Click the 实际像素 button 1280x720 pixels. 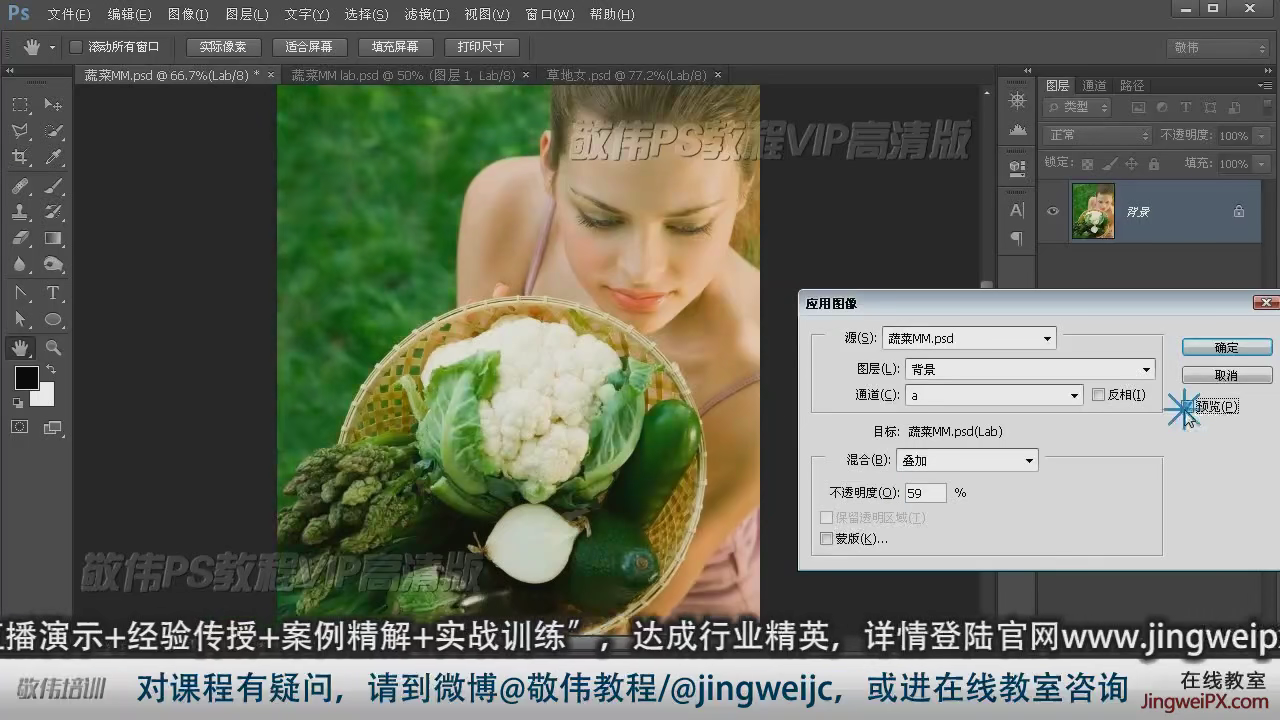223,47
